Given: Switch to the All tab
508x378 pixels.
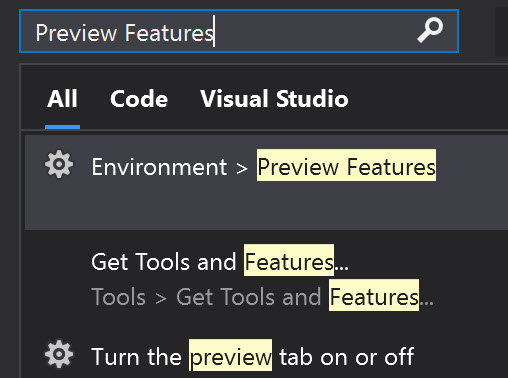Looking at the screenshot, I should click(62, 99).
